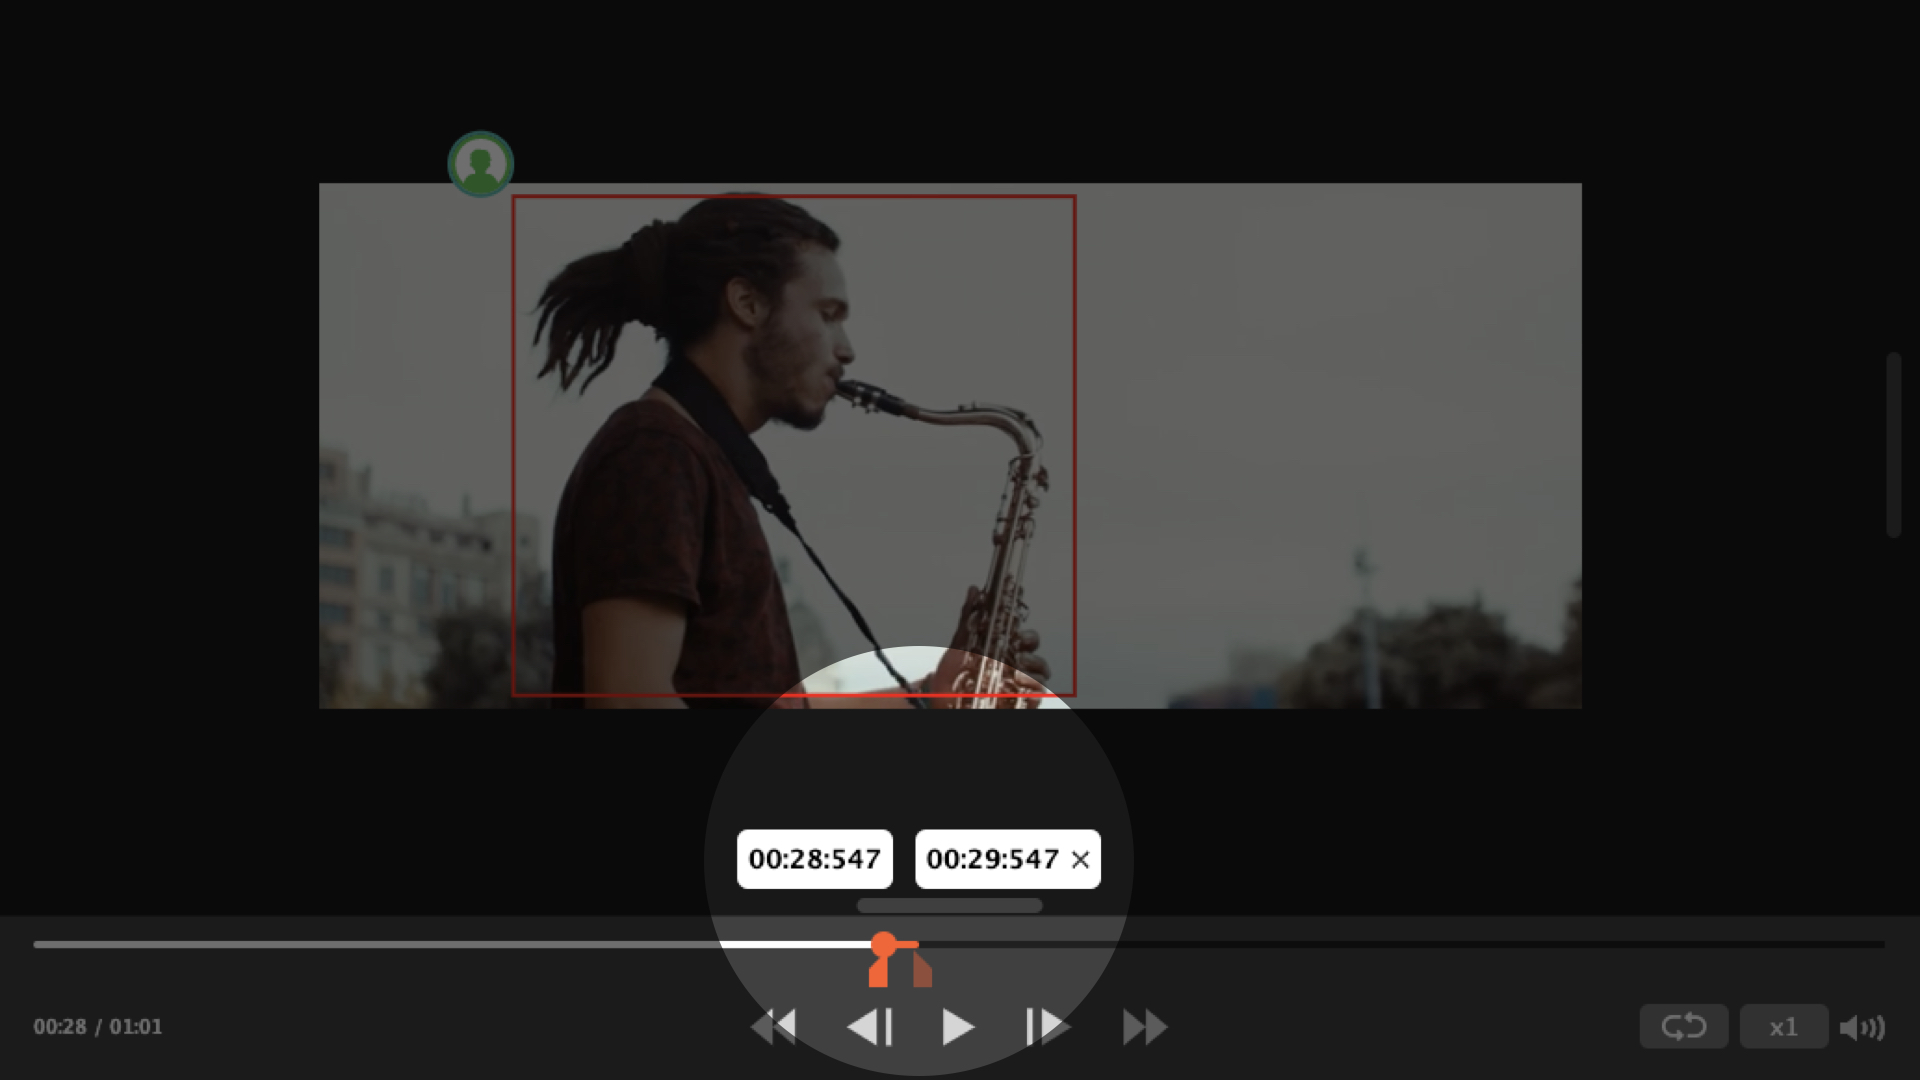Click the fast-forward double-arrow button
1920x1080 pixels.
[1145, 1027]
